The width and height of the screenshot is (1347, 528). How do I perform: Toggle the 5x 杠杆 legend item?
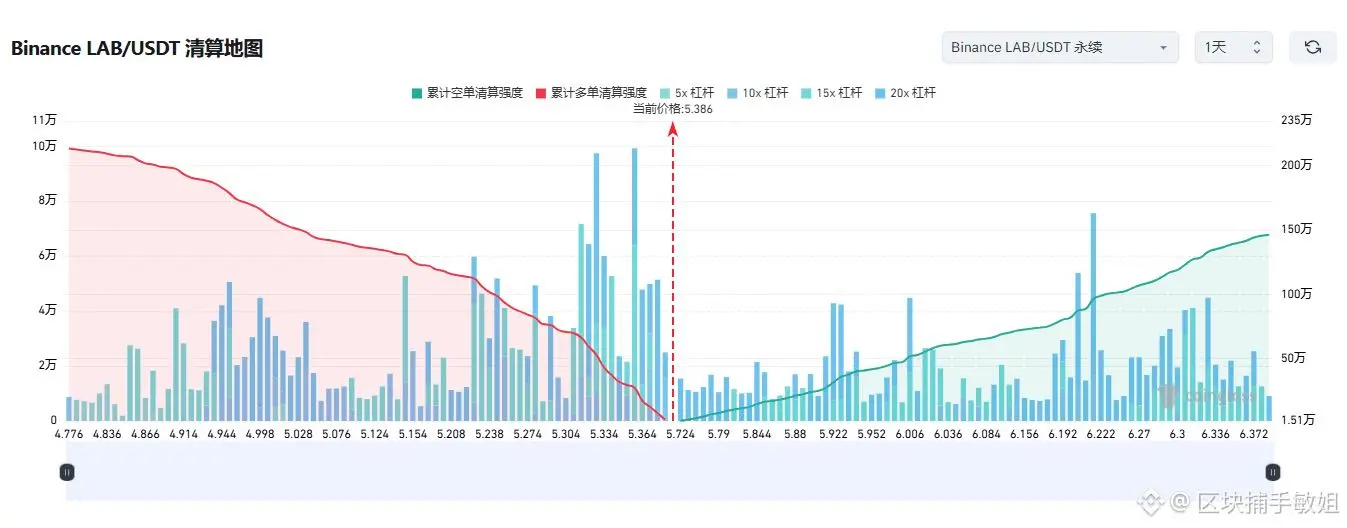[x=686, y=93]
